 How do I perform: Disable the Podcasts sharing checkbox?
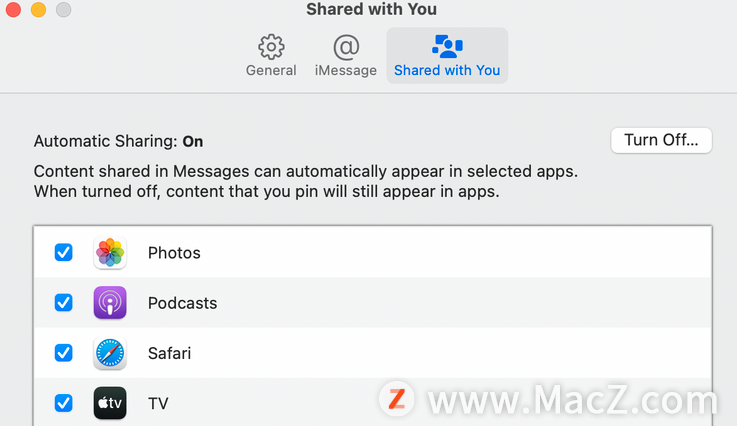63,302
